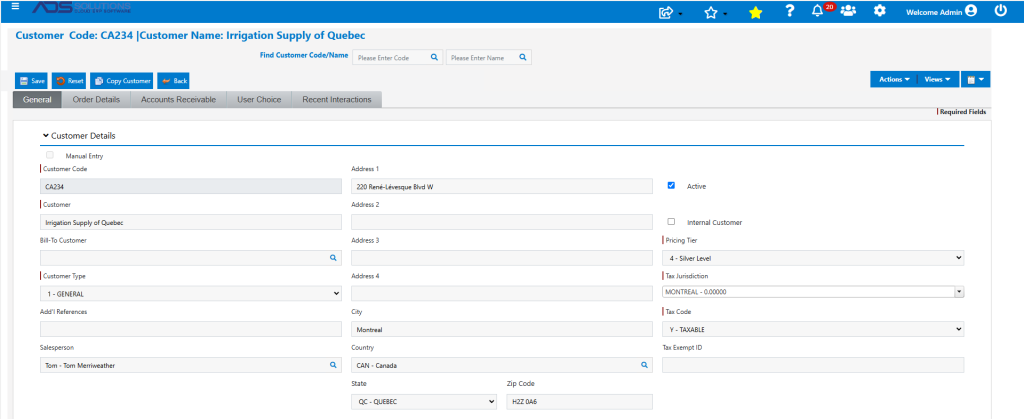This screenshot has width=1024, height=419.
Task: Open the Customer Type dropdown
Action: coord(191,294)
